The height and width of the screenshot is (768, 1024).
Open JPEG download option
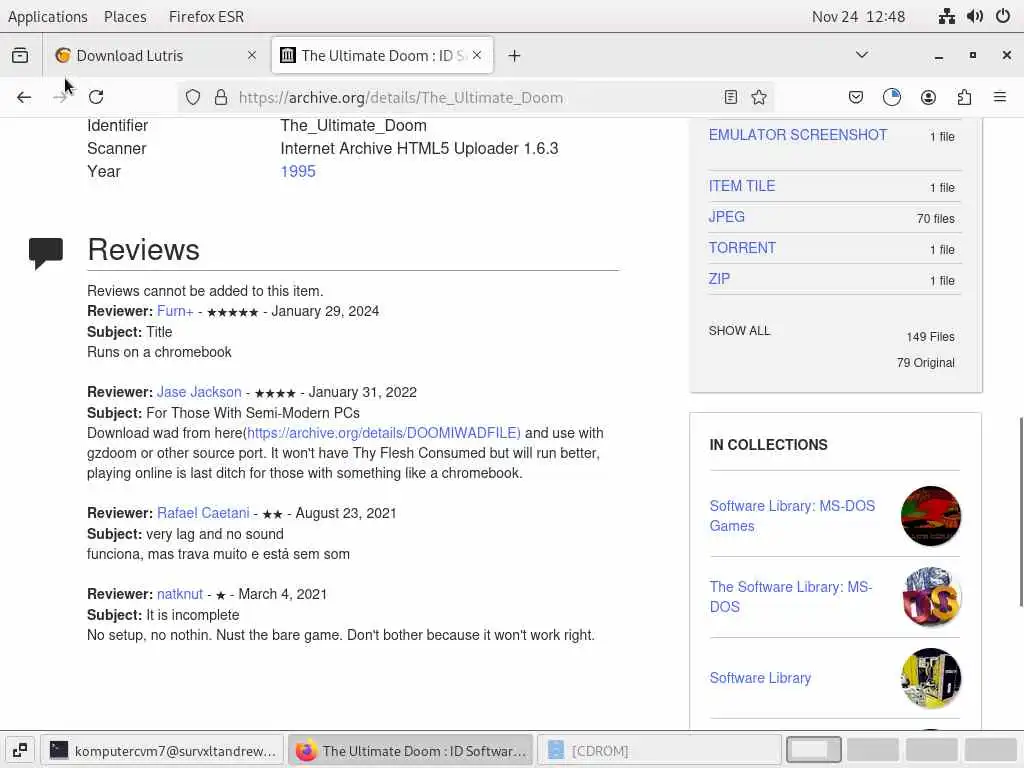point(727,217)
